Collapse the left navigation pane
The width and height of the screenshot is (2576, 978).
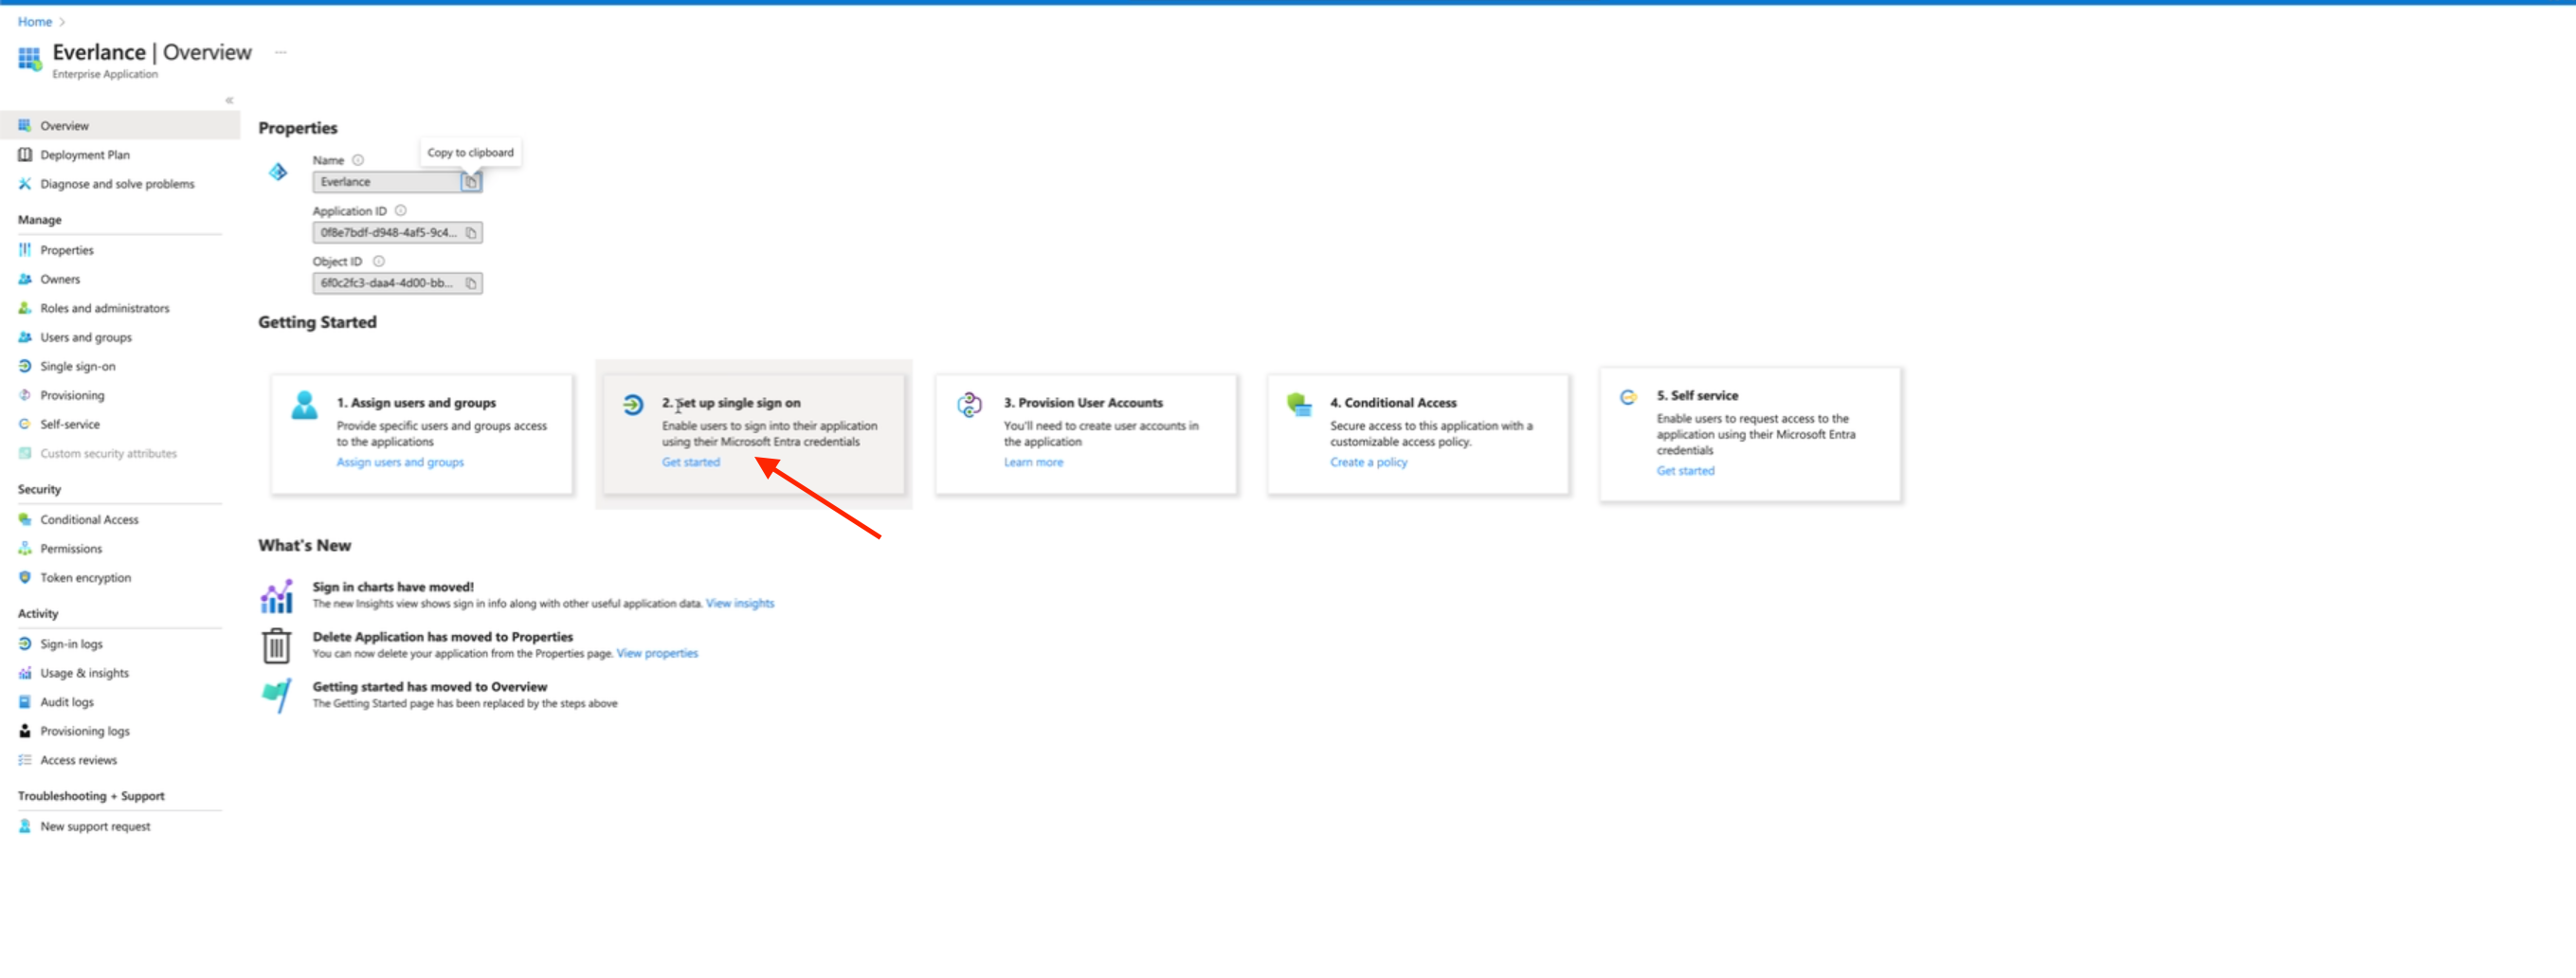tap(229, 100)
